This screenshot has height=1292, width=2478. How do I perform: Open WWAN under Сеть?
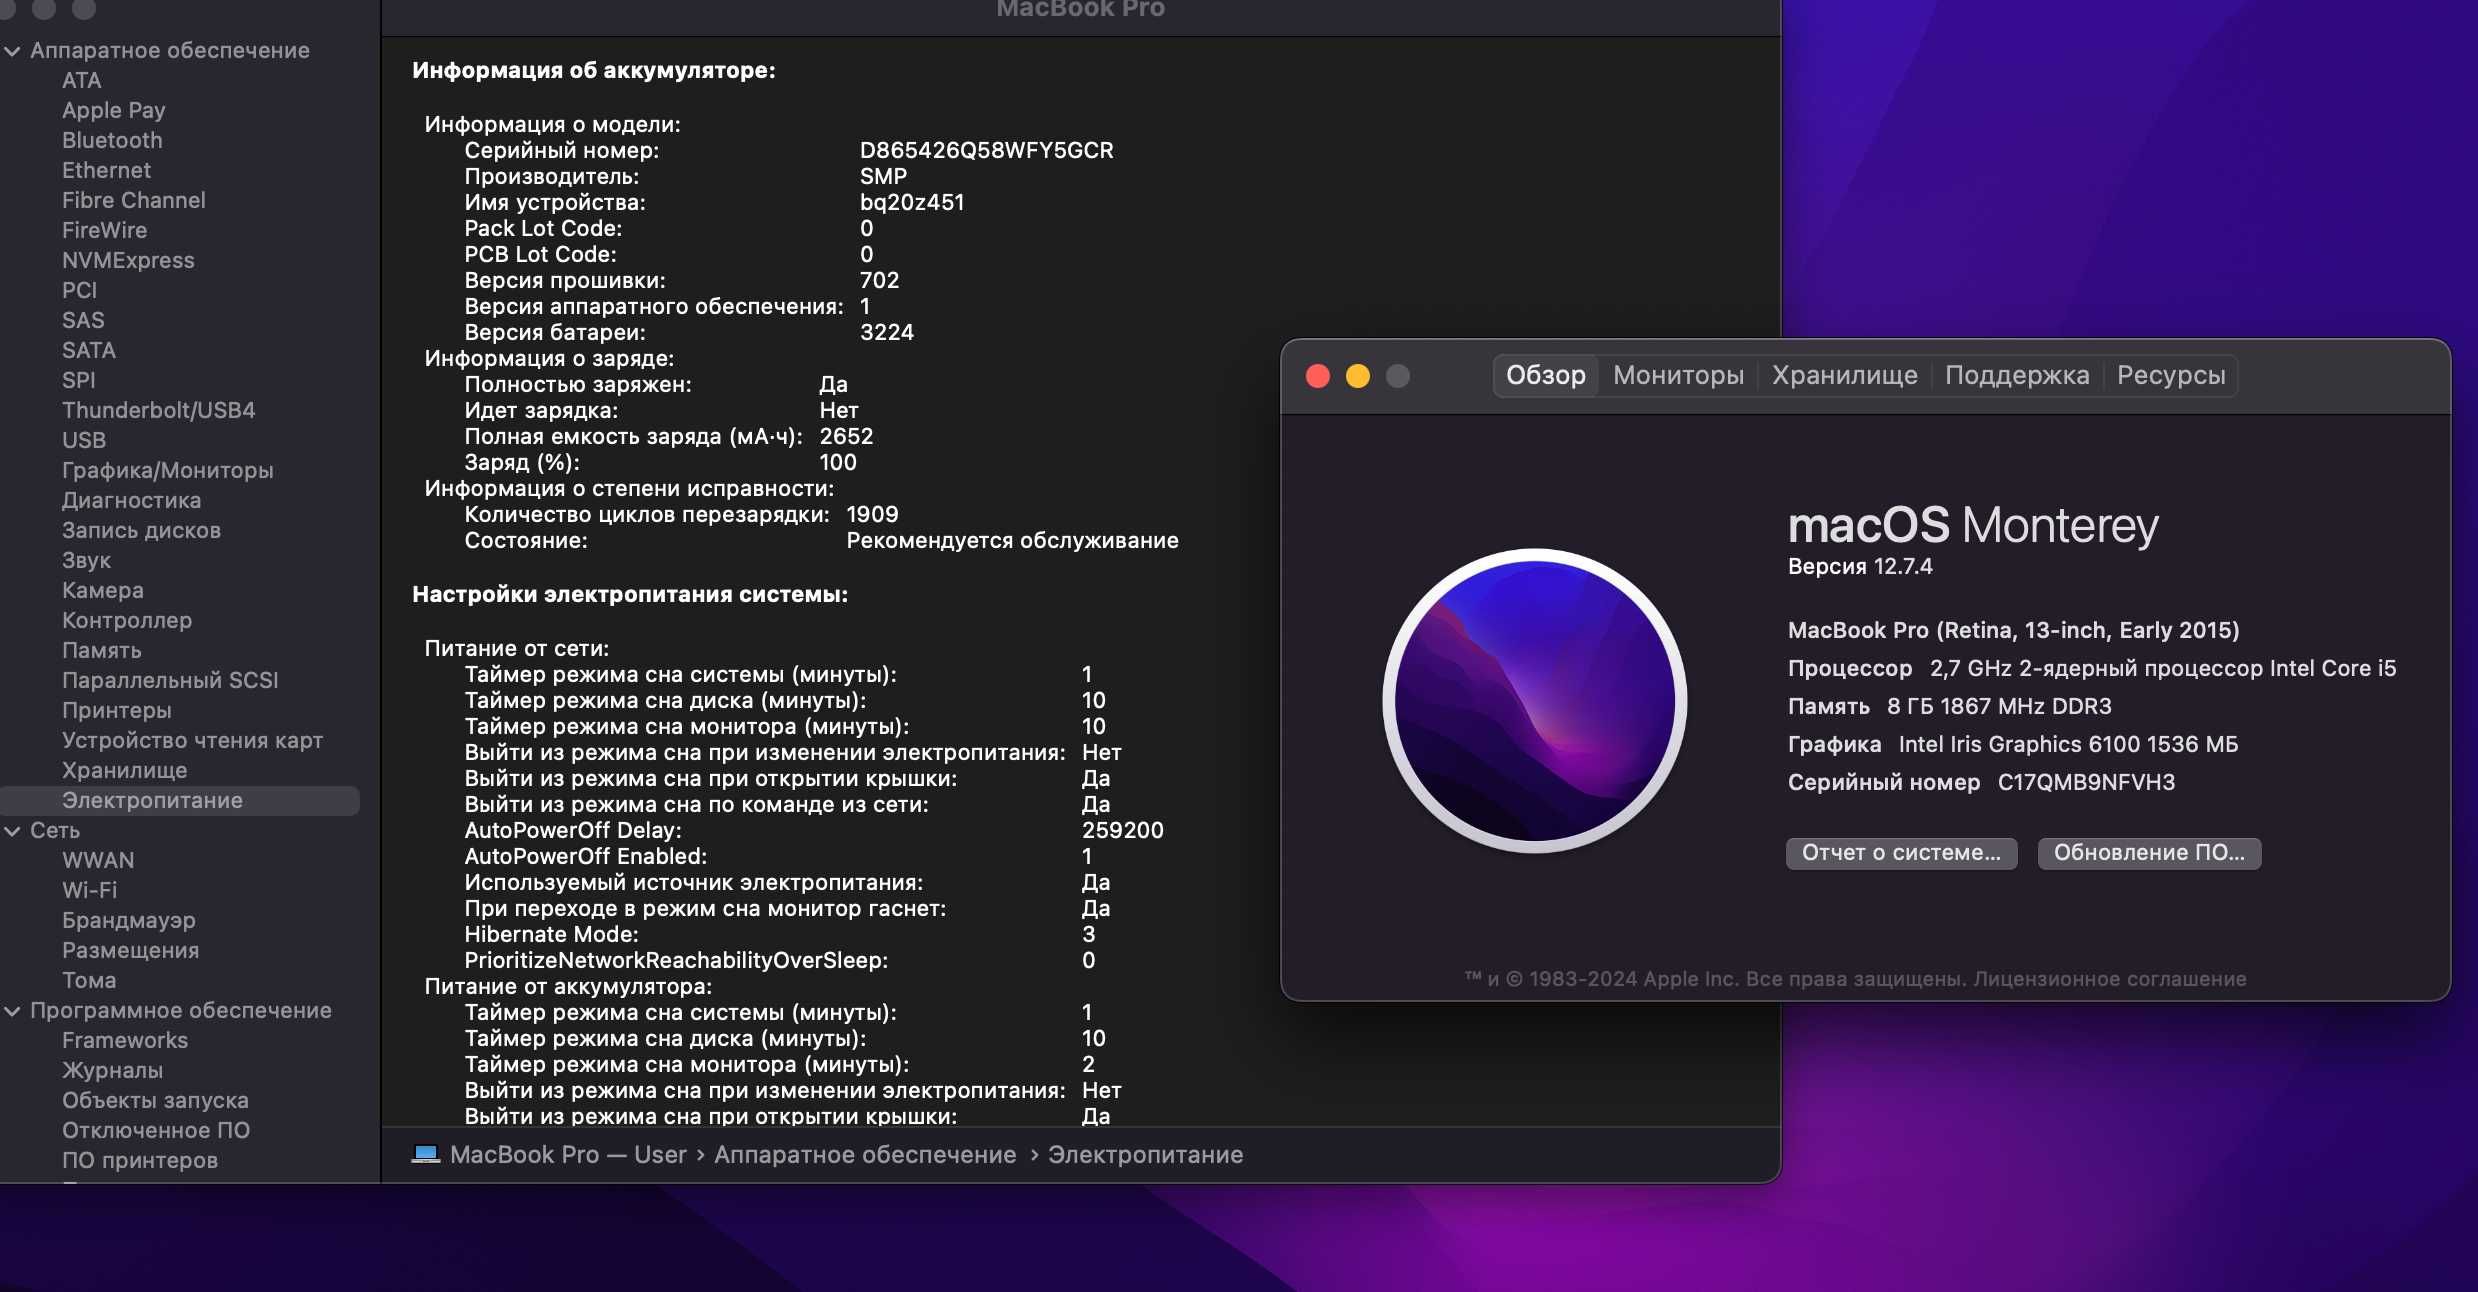(x=98, y=861)
